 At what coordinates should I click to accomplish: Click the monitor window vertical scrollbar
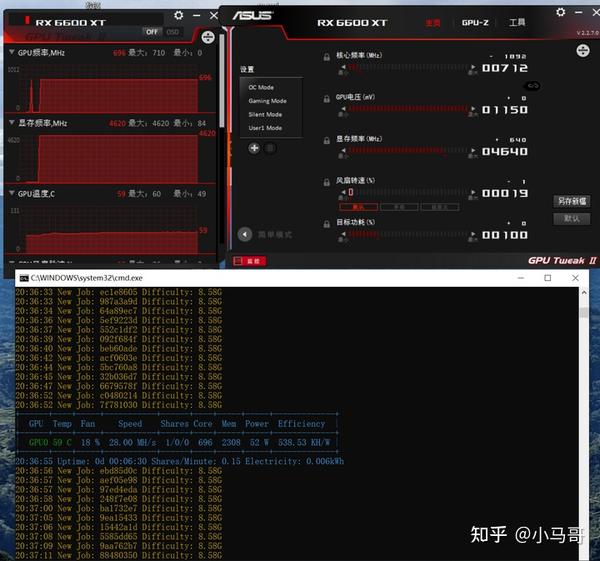[x=222, y=81]
